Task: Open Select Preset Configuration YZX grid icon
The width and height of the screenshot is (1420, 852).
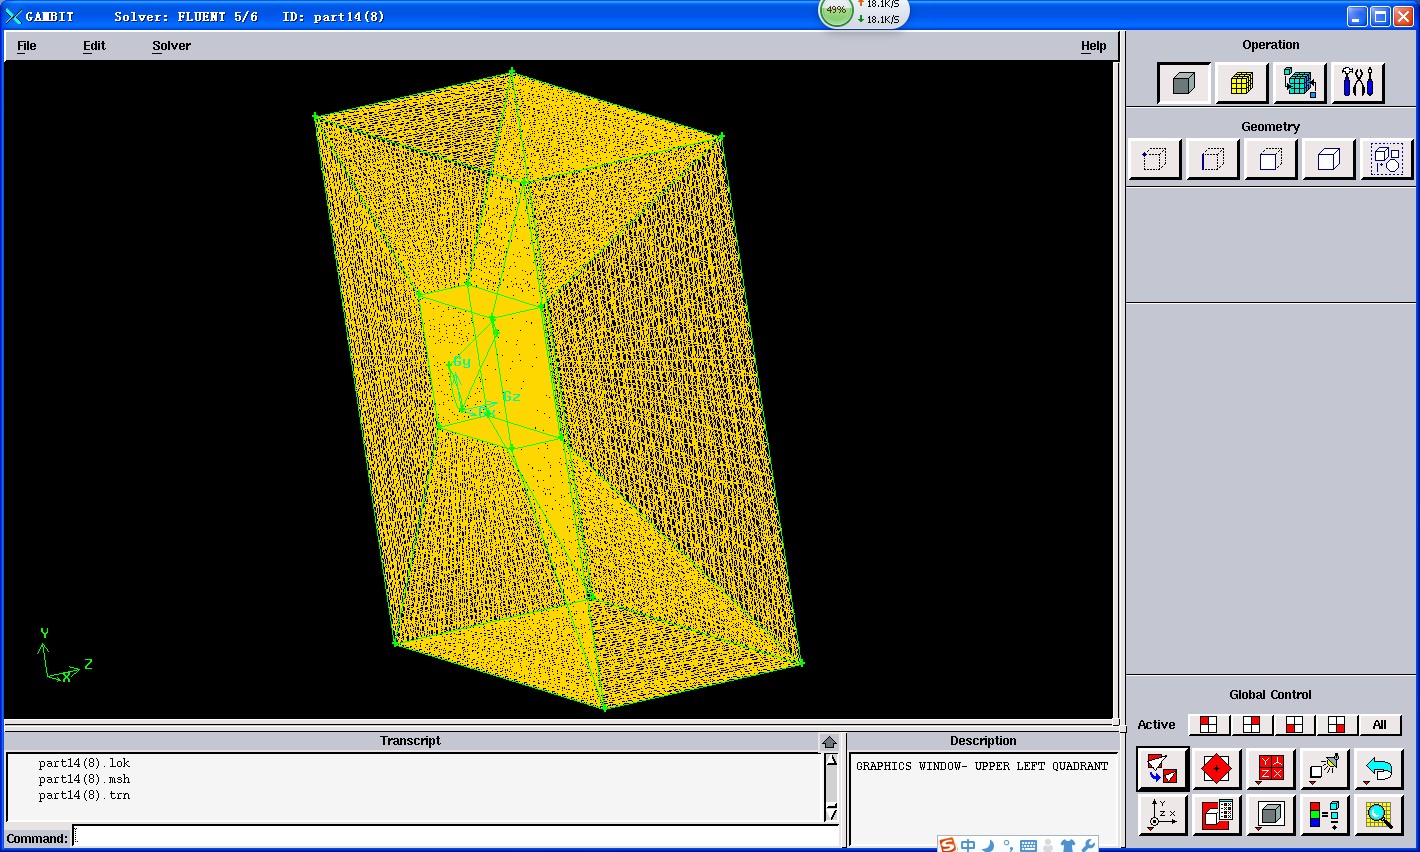Action: tap(1271, 769)
